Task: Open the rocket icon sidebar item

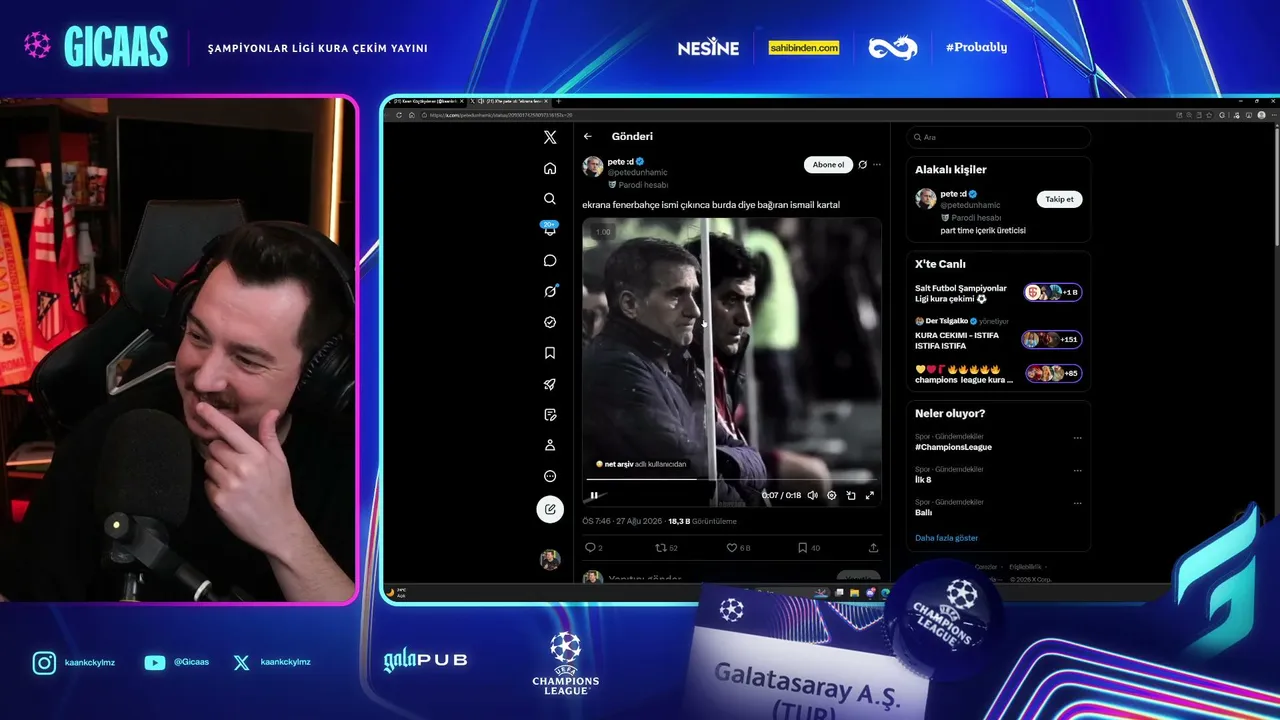Action: (550, 384)
